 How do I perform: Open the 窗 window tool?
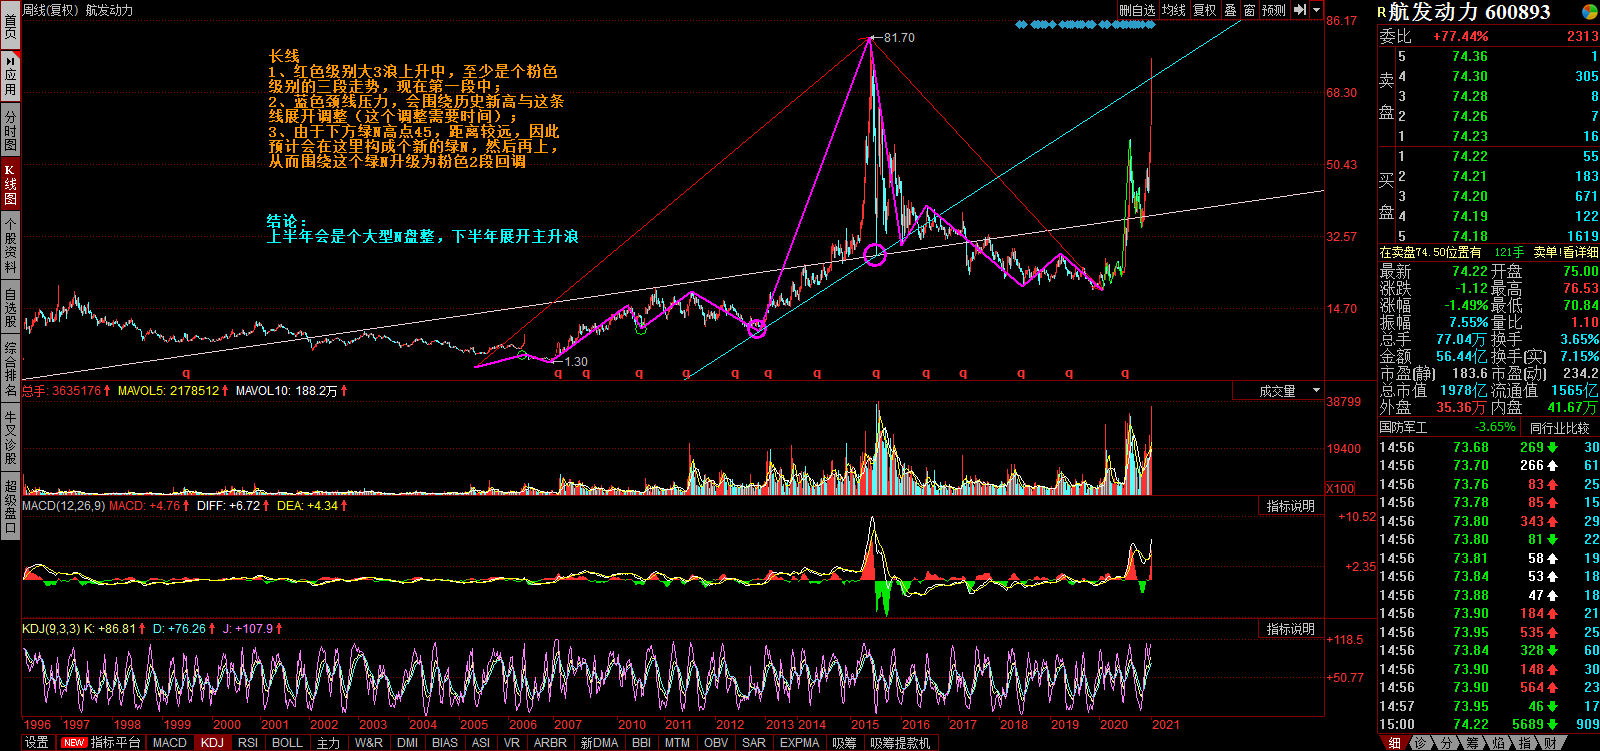pyautogui.click(x=1249, y=10)
